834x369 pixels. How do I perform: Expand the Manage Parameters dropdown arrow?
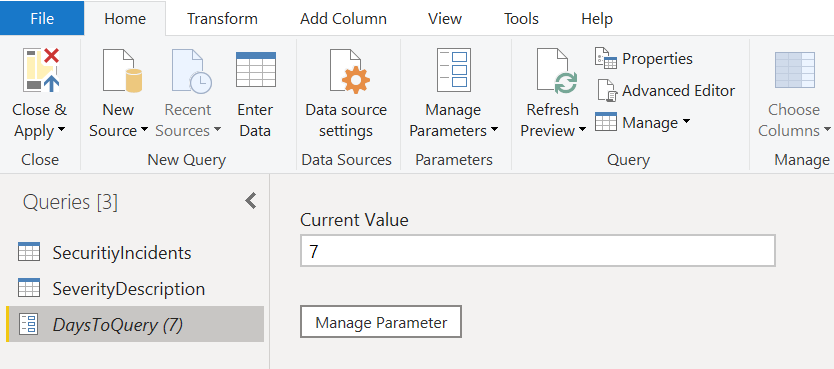pos(494,130)
